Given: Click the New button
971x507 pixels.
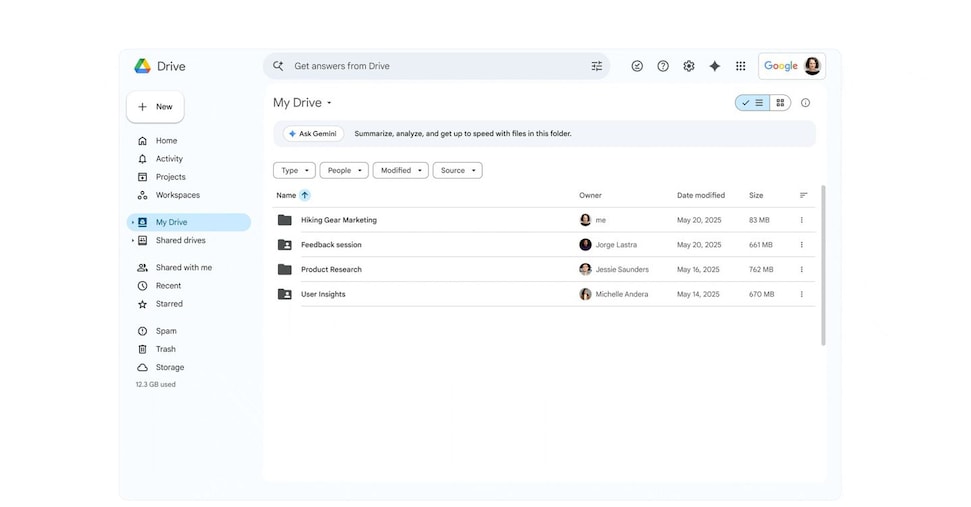Looking at the screenshot, I should click(155, 107).
